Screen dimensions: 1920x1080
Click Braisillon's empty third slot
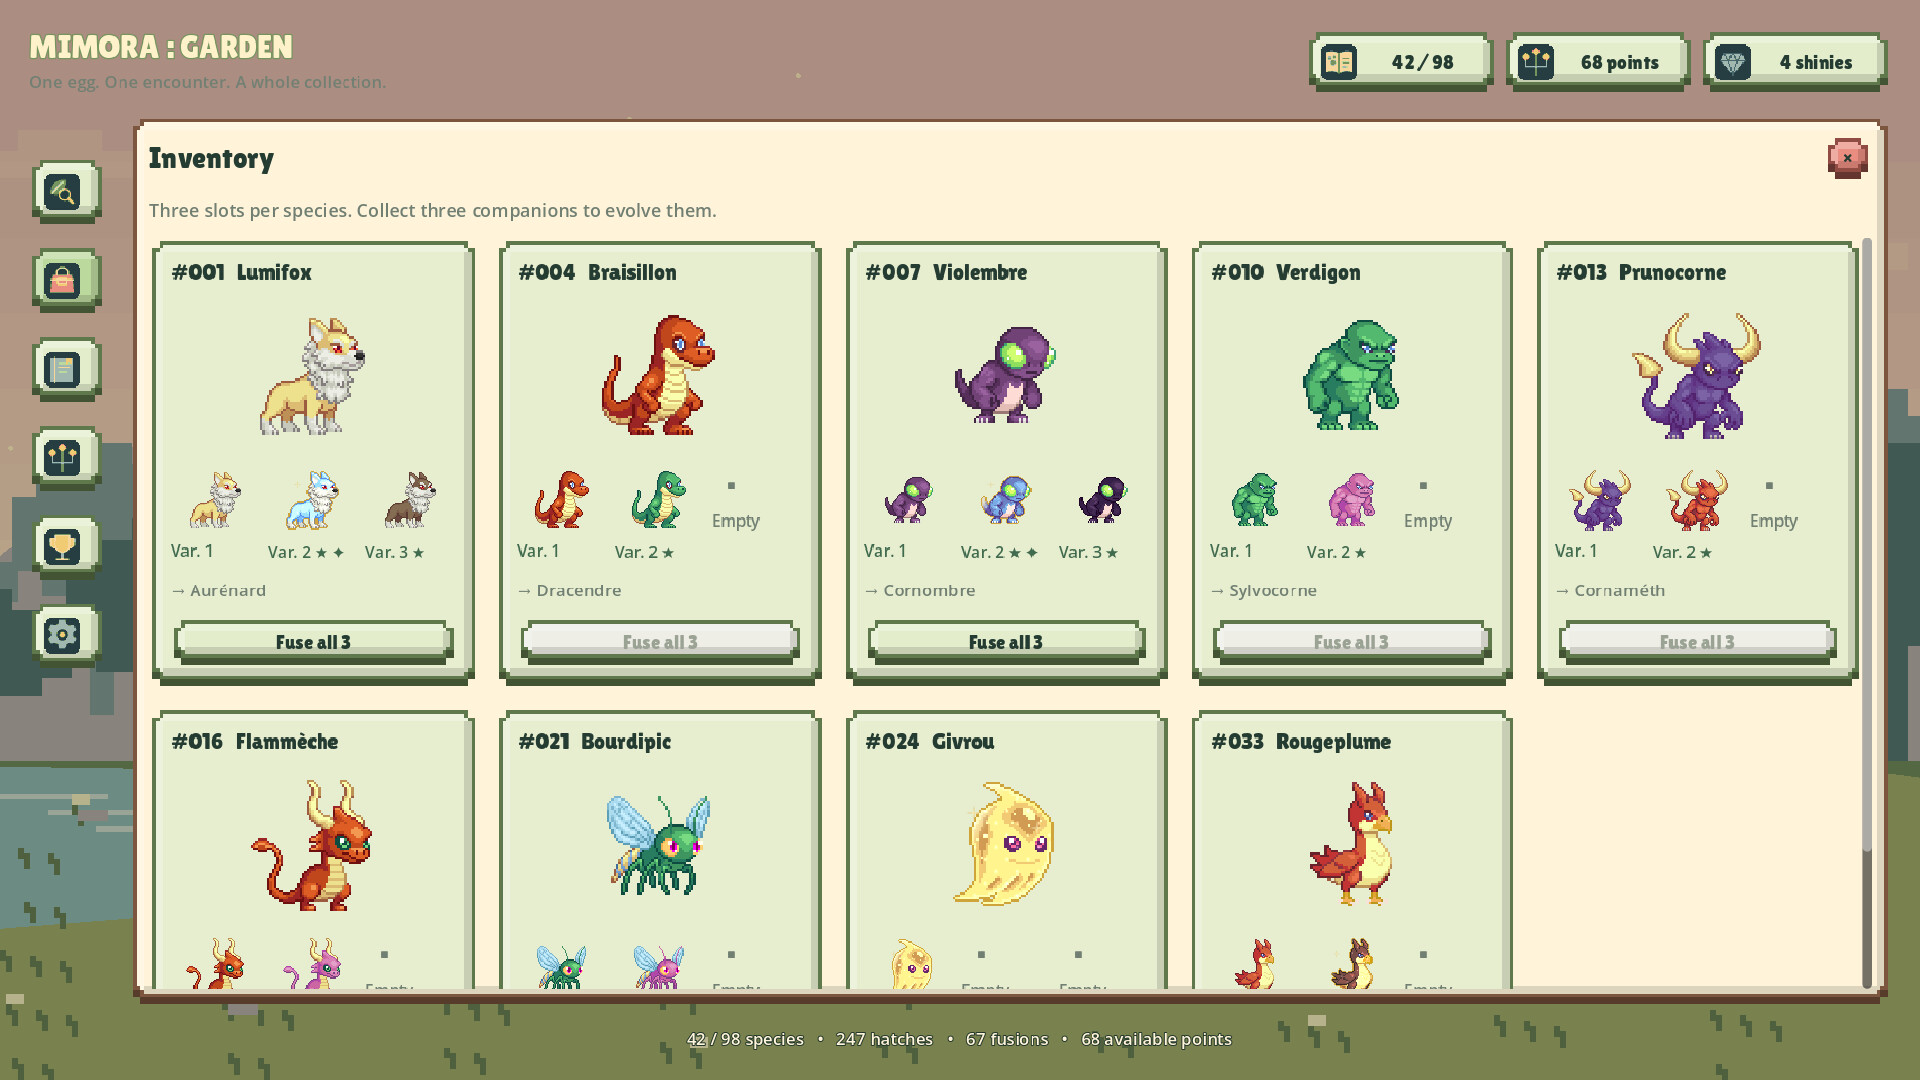tap(735, 505)
